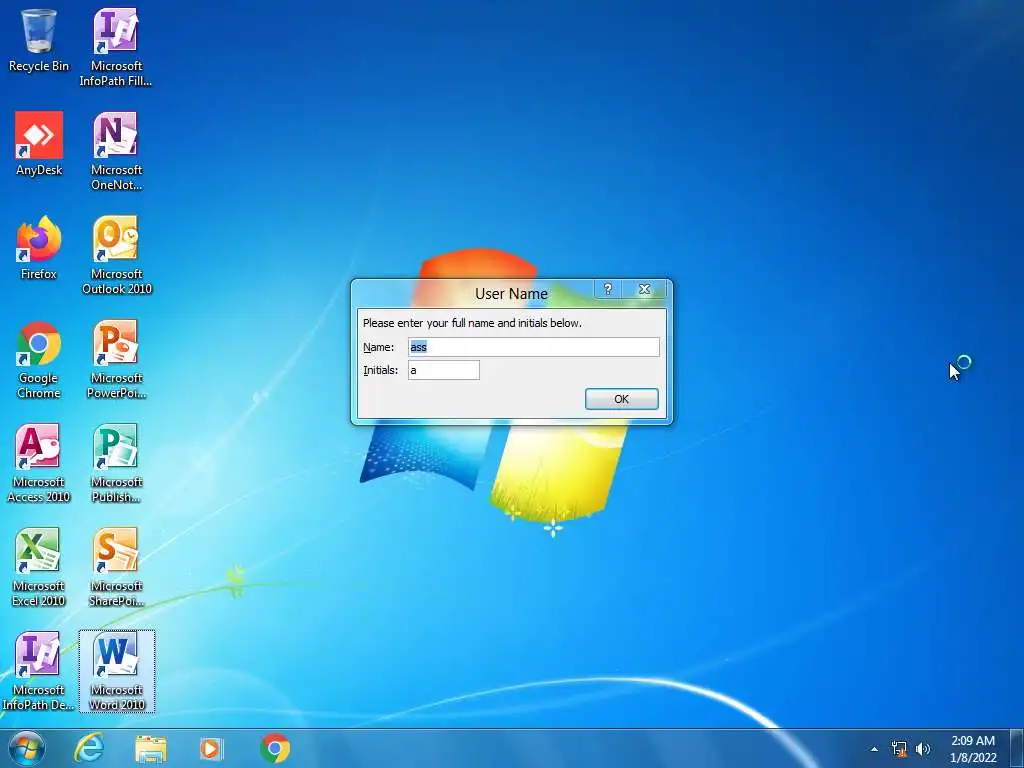This screenshot has width=1024, height=768.
Task: Click the 'Please enter your full name' text
Action: click(472, 323)
